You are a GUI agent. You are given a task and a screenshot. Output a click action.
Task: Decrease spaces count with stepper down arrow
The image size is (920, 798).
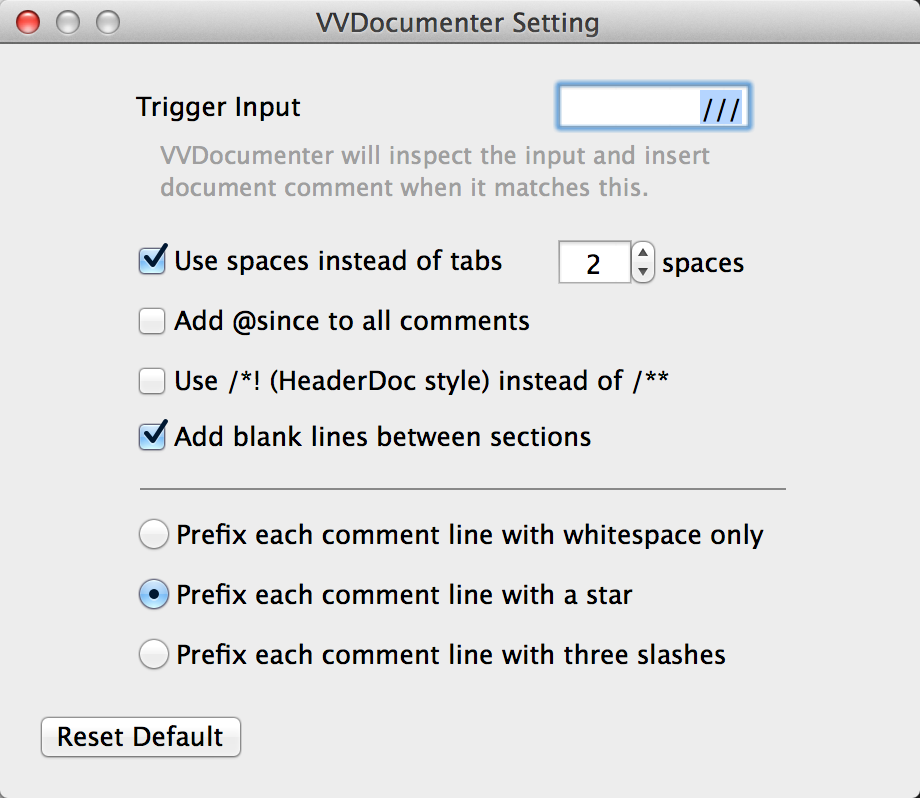tap(643, 272)
